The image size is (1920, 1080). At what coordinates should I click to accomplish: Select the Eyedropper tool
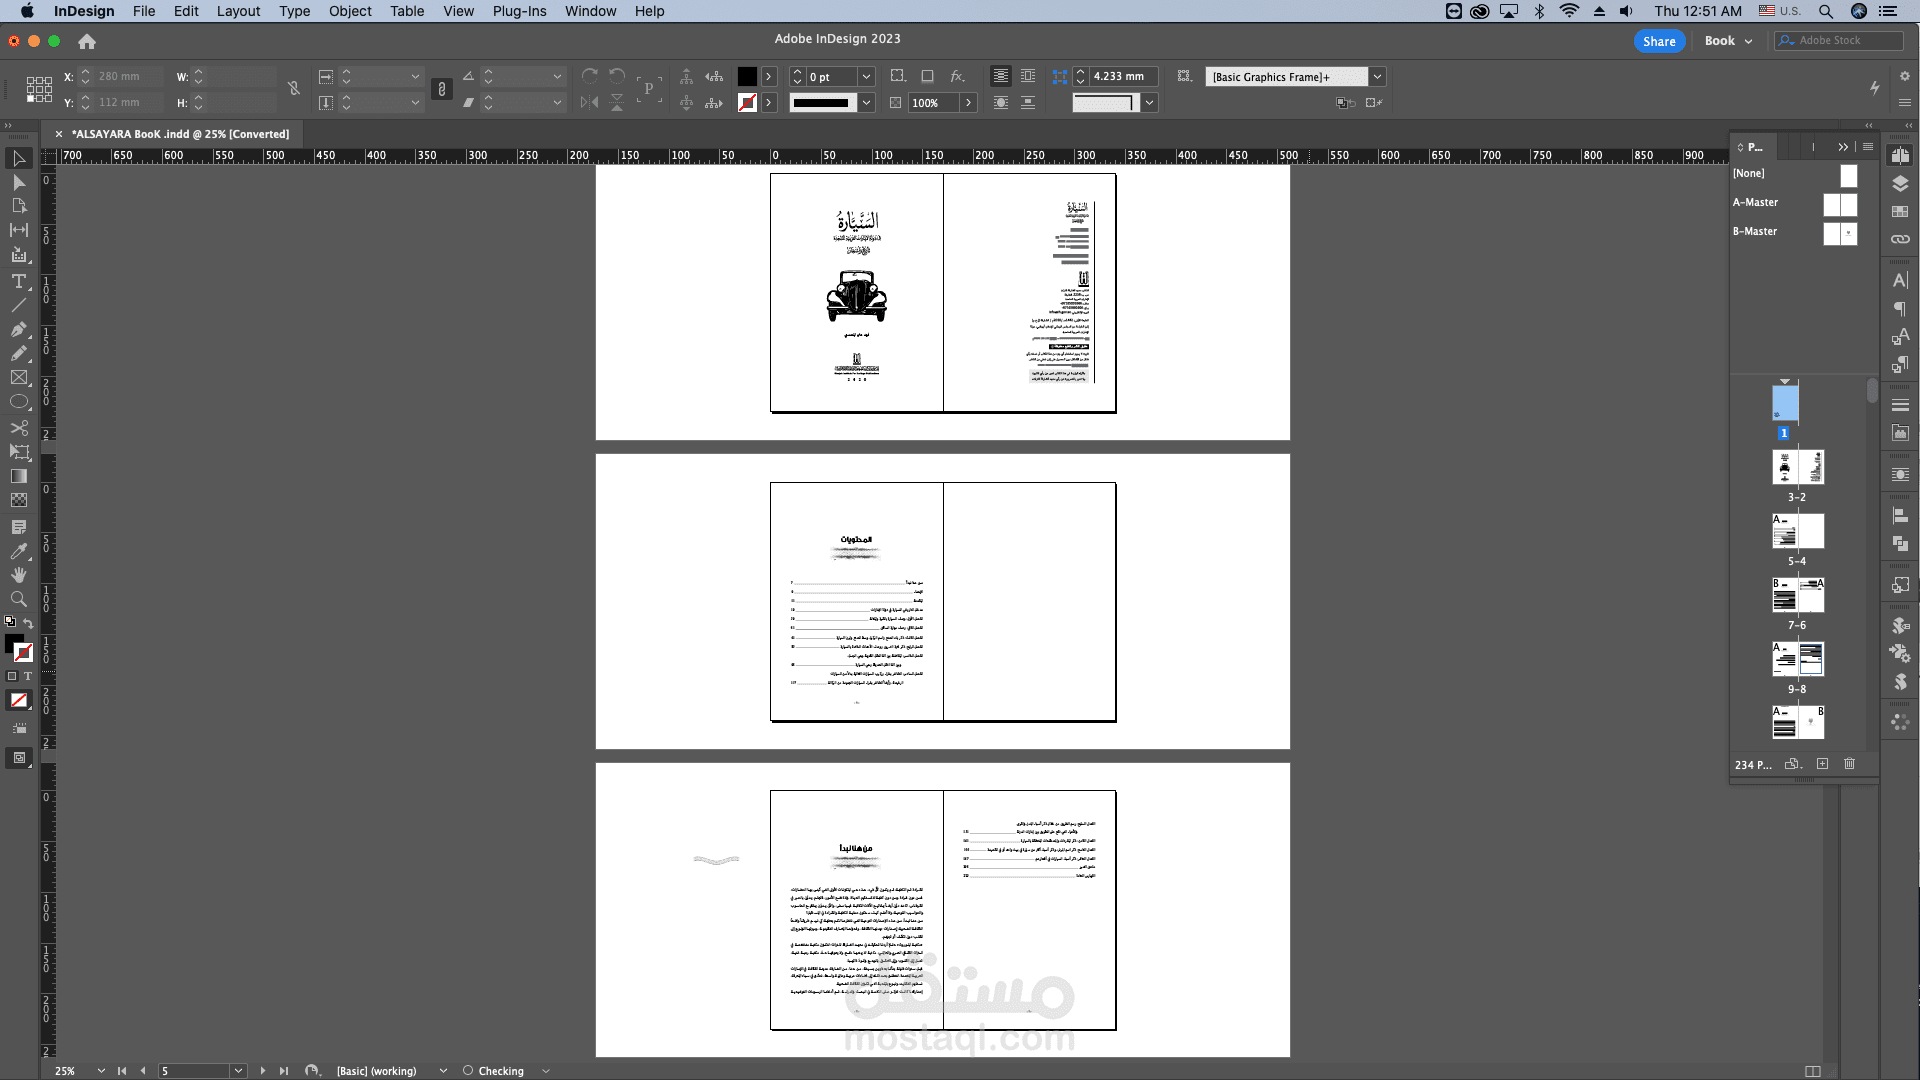click(18, 551)
